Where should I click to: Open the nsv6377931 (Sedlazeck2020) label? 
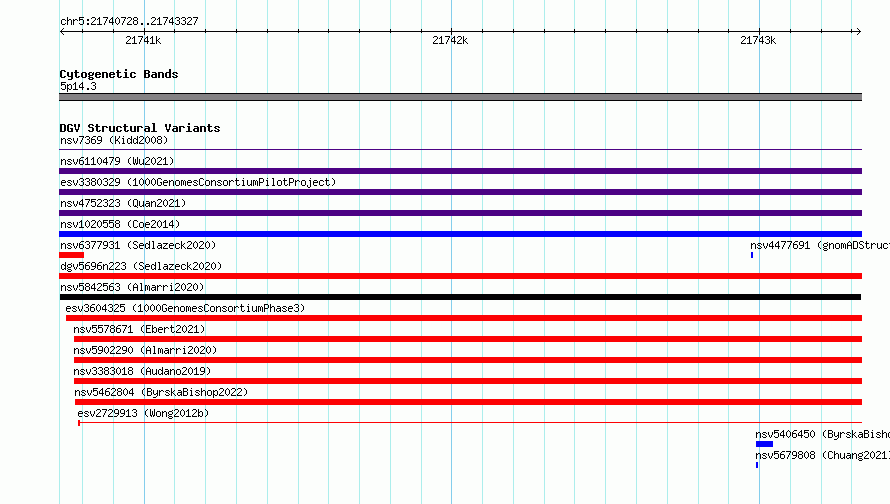click(x=138, y=245)
